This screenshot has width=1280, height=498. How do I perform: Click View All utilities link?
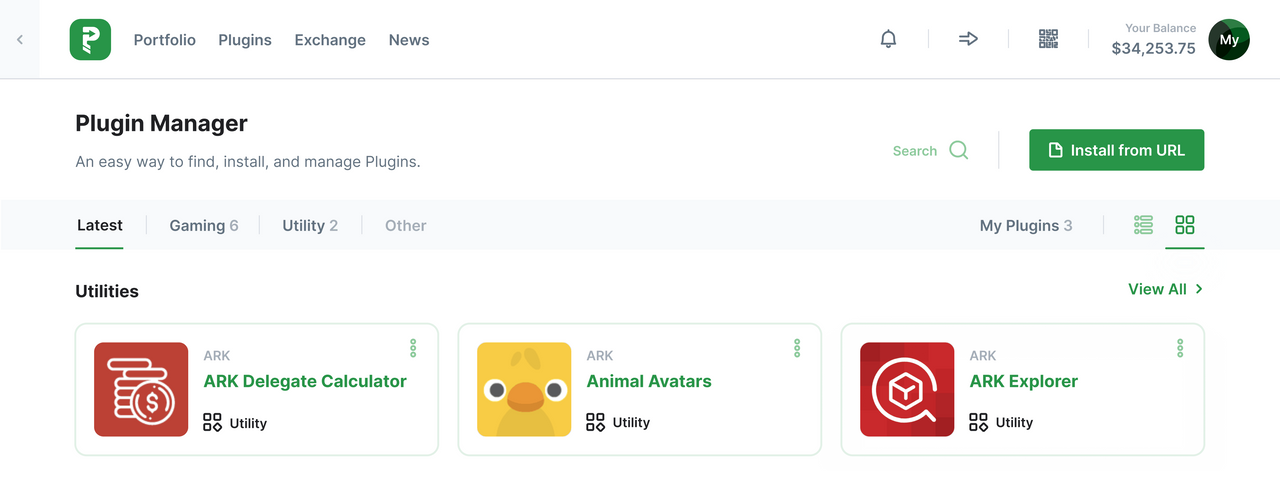click(x=1166, y=289)
